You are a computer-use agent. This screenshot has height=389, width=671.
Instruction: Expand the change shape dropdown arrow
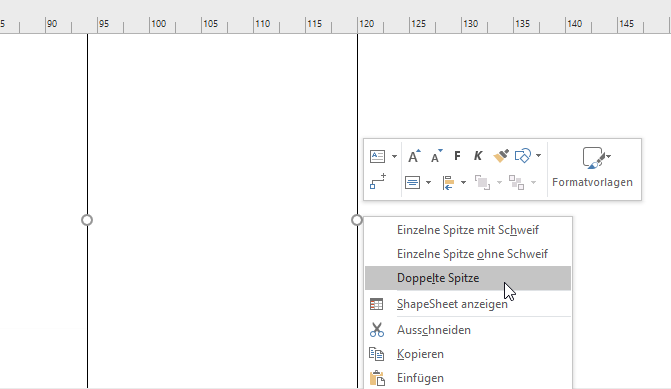point(538,156)
